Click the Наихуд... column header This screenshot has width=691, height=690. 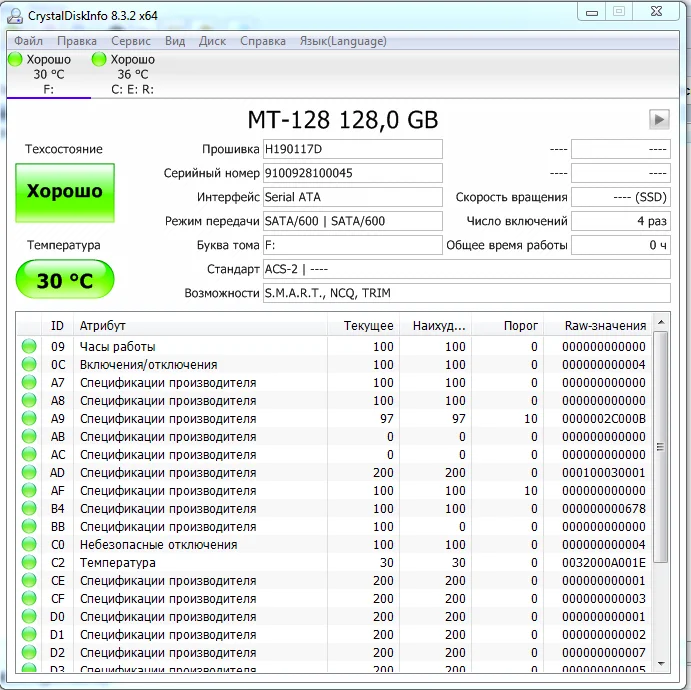(435, 326)
